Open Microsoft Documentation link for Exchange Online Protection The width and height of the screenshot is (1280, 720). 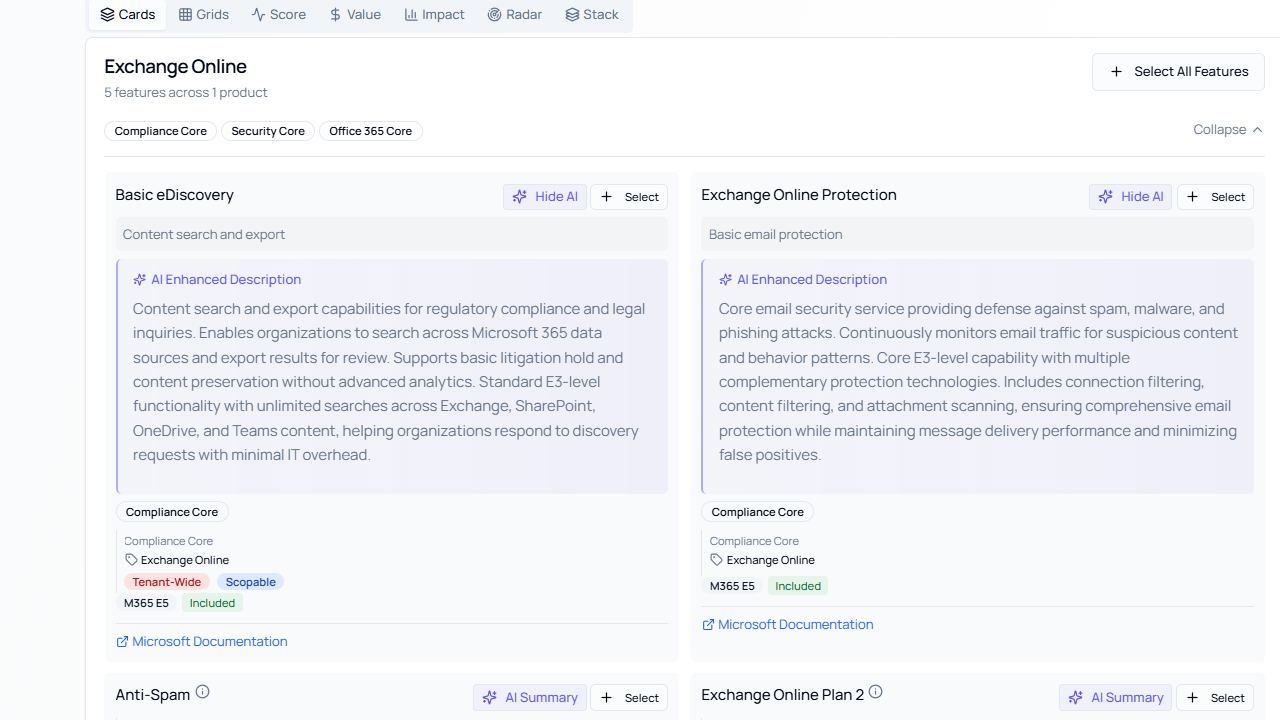tap(788, 625)
